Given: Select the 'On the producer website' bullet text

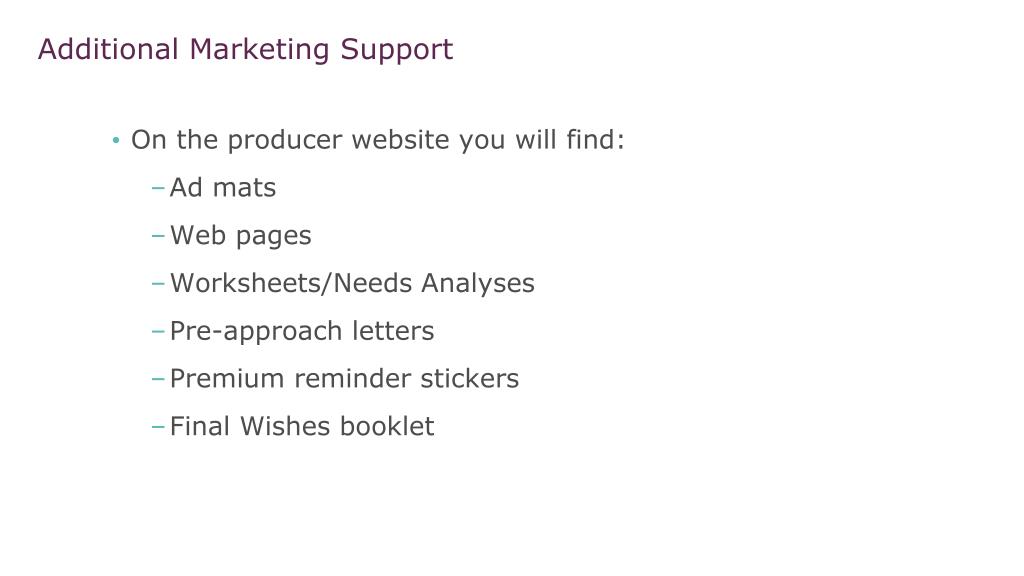Looking at the screenshot, I should (377, 140).
